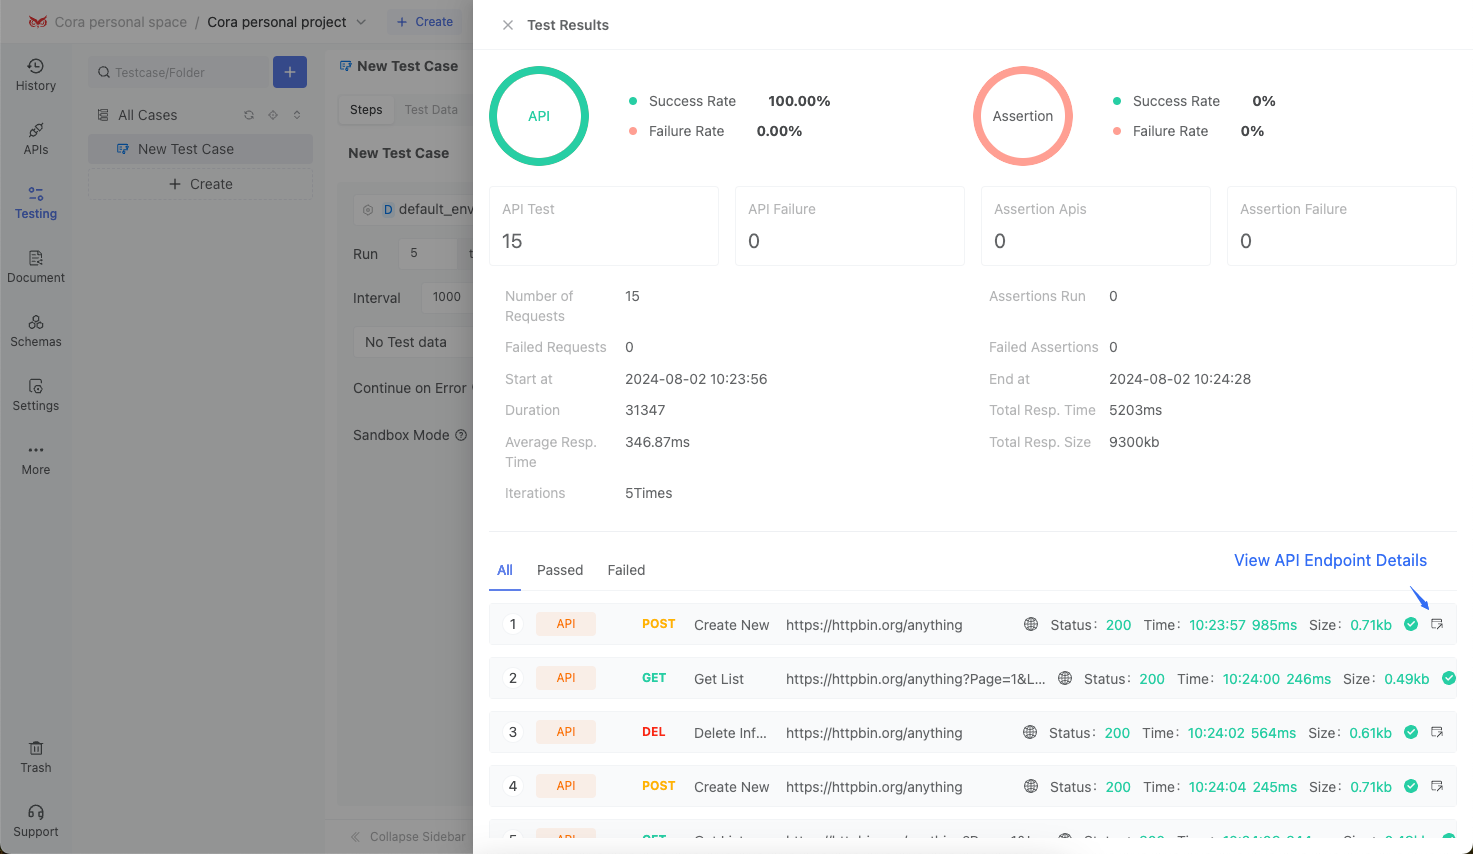Click the globe icon in Get List row 2

click(x=1065, y=678)
